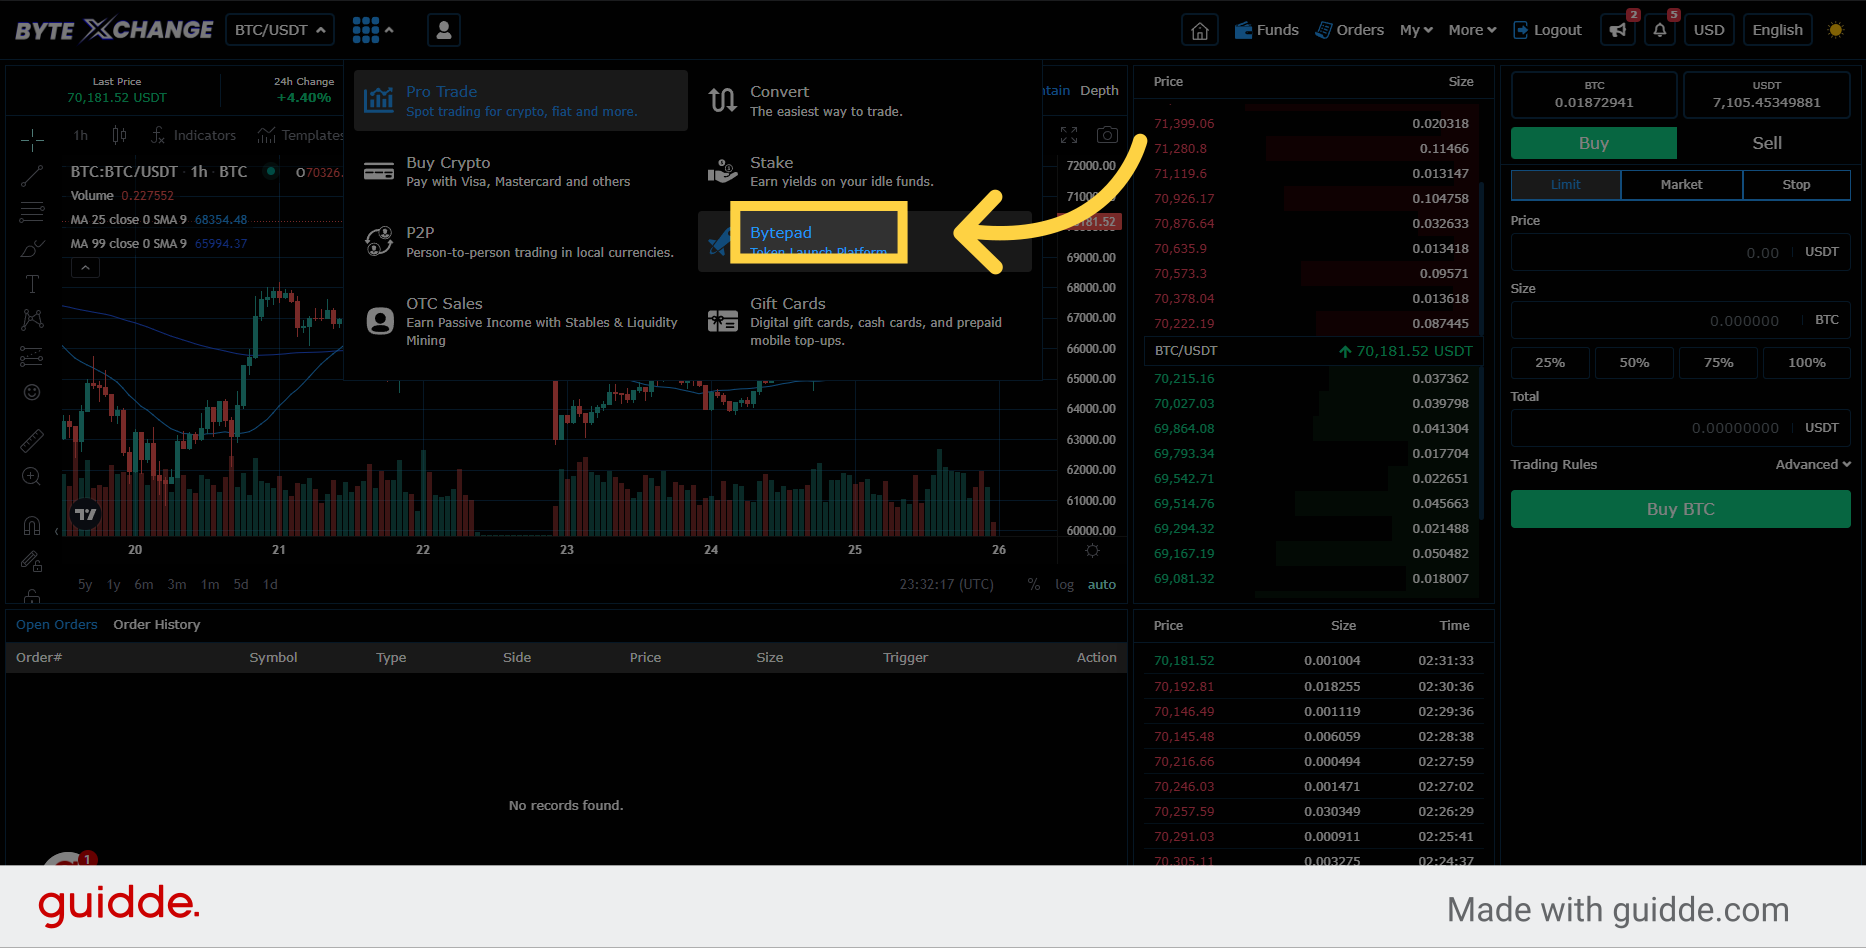Collapse the indicator legend chevron

[85, 268]
